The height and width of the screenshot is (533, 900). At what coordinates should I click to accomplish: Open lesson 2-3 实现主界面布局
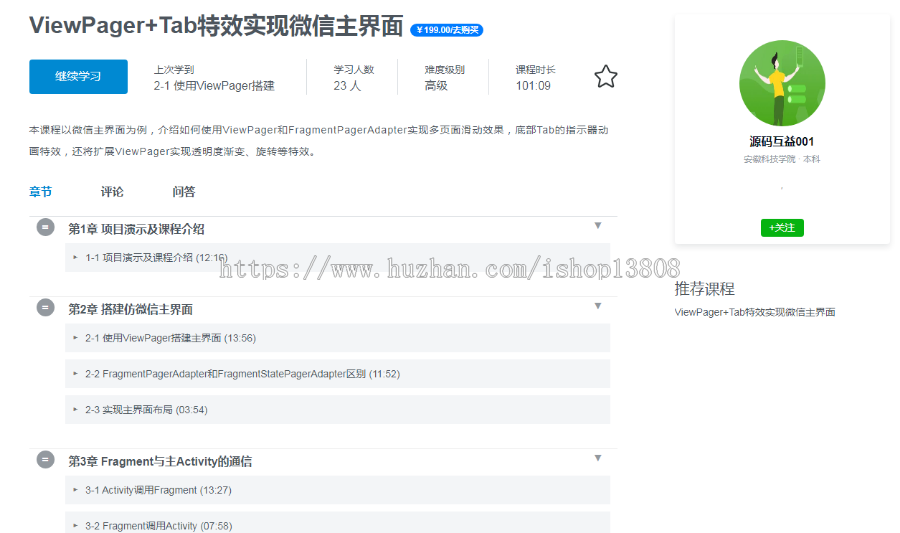click(338, 410)
